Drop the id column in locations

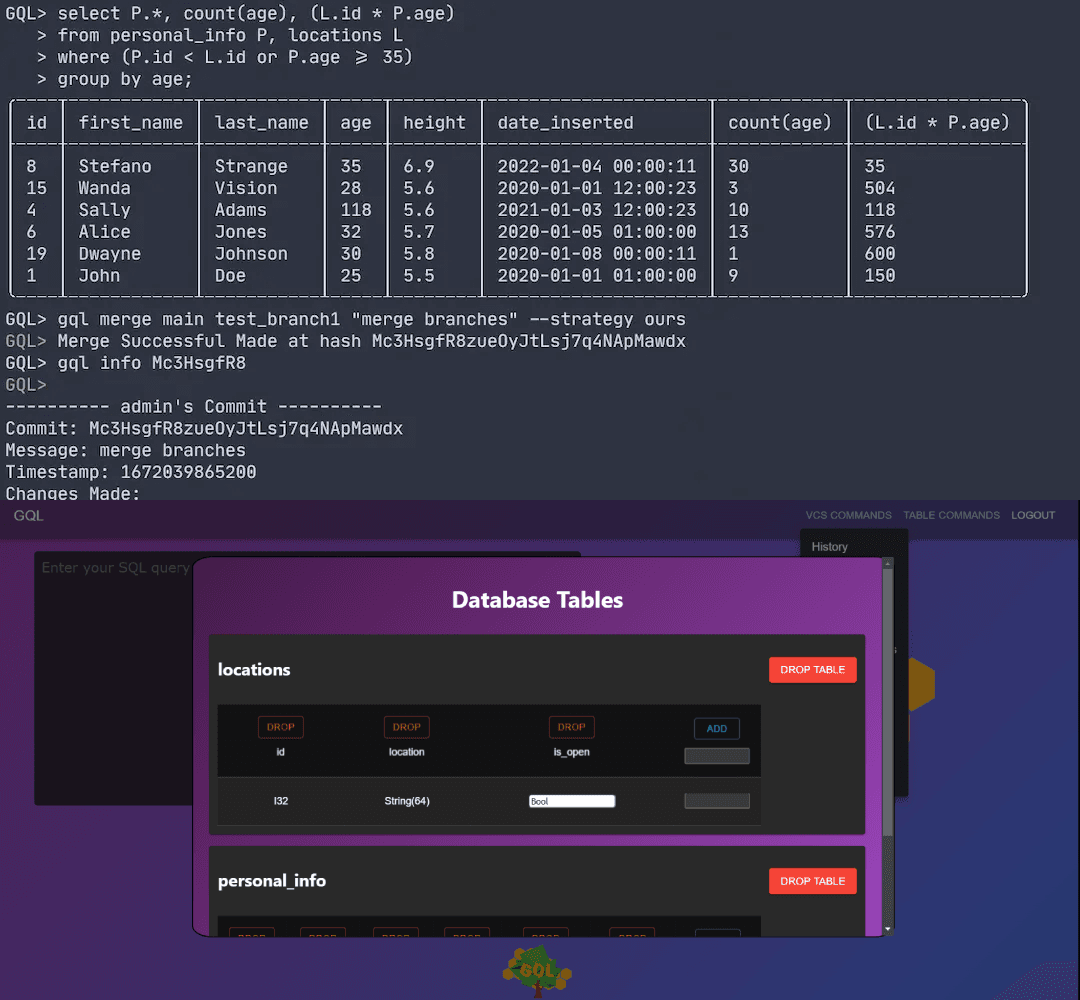280,727
